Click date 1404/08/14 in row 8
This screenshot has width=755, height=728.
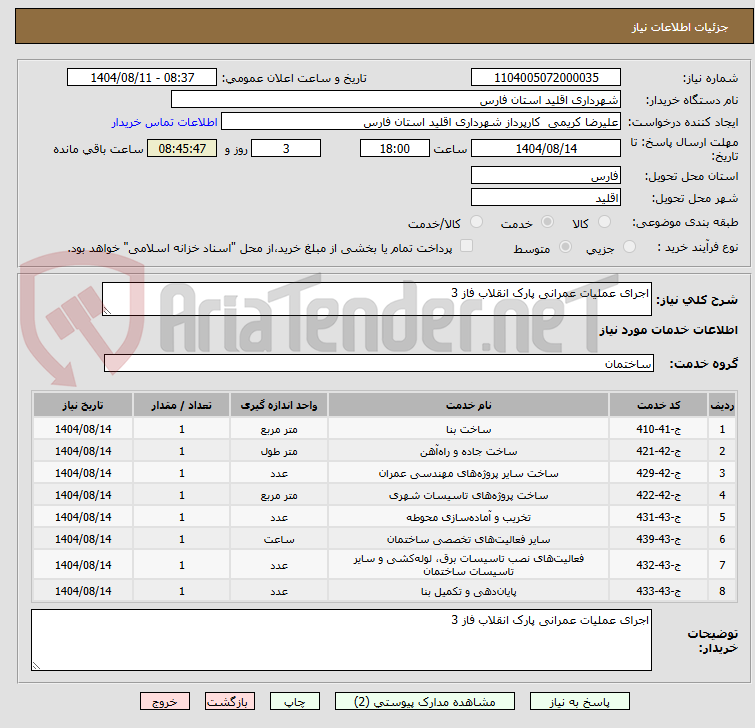click(83, 591)
